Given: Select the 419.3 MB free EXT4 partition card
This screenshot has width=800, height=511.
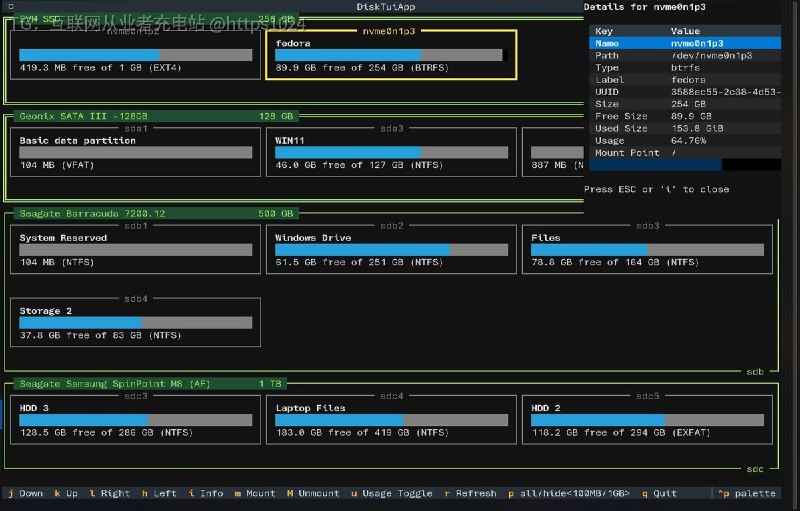Looking at the screenshot, I should (135, 55).
